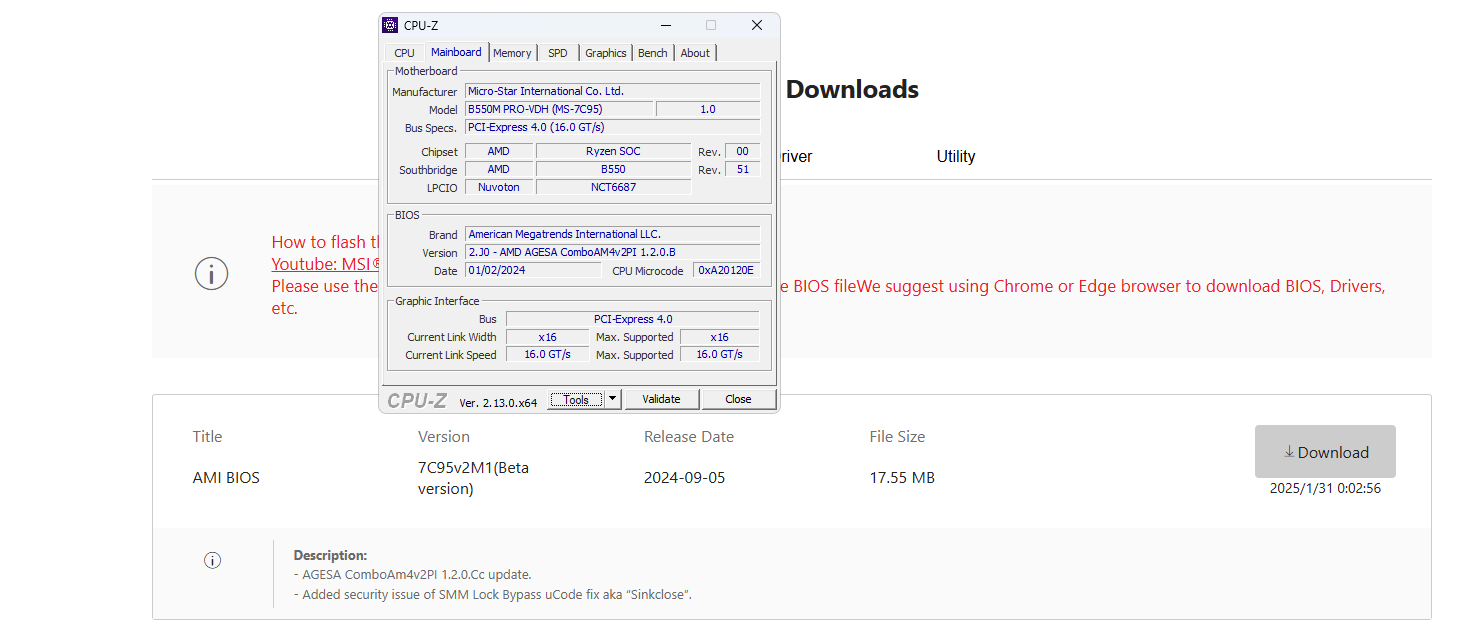Select the Utility tab on downloads page
Screen dimensions: 1463x628
click(956, 156)
